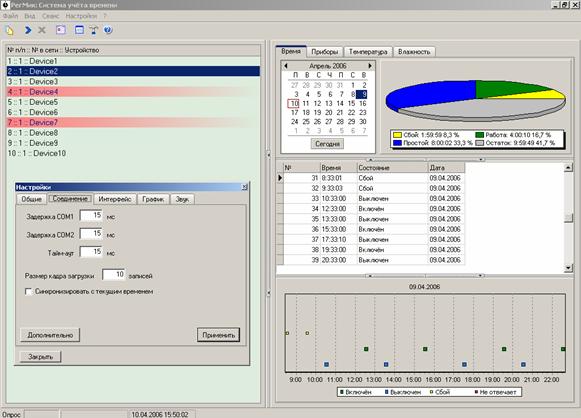
Task: Select red-highlighted Device4 row
Action: pos(133,92)
